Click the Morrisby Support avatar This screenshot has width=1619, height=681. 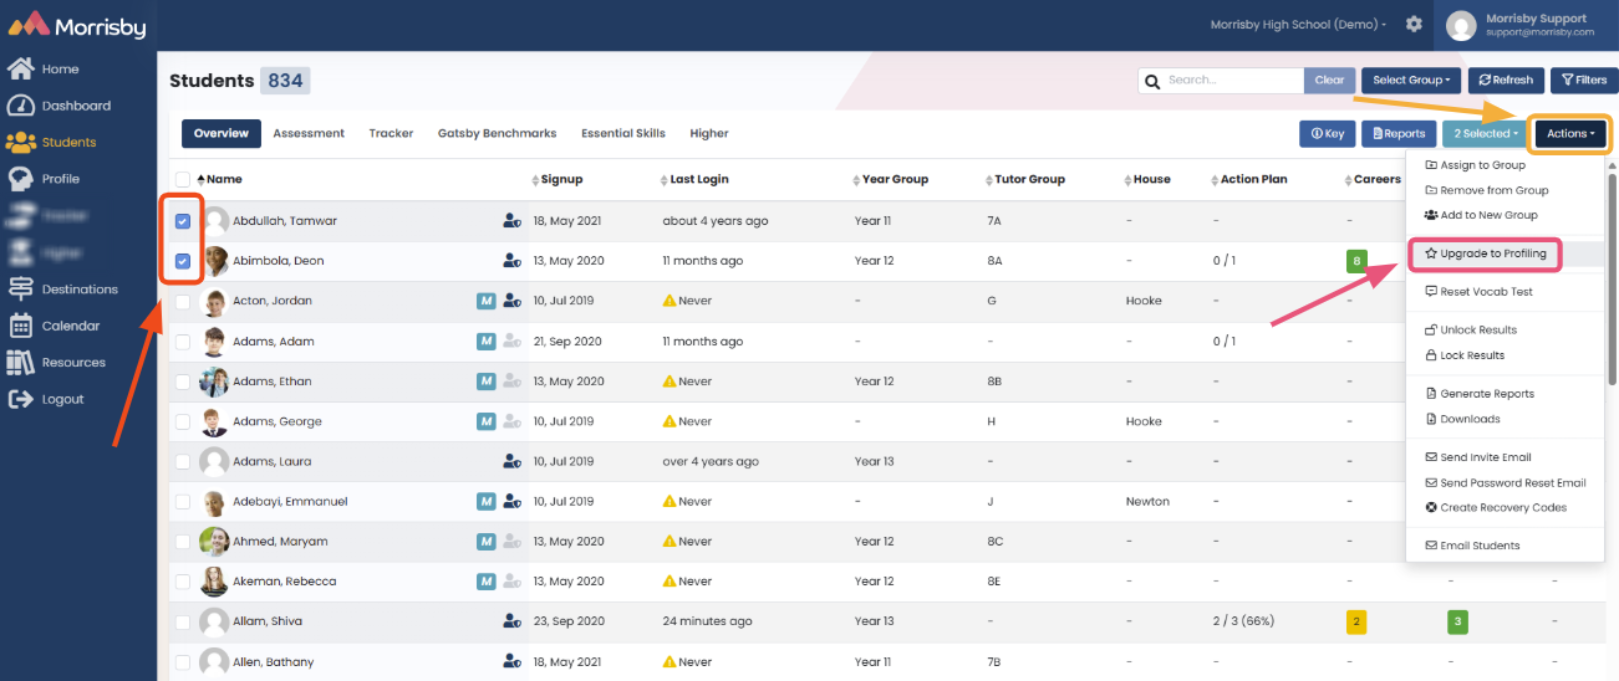[1461, 25]
